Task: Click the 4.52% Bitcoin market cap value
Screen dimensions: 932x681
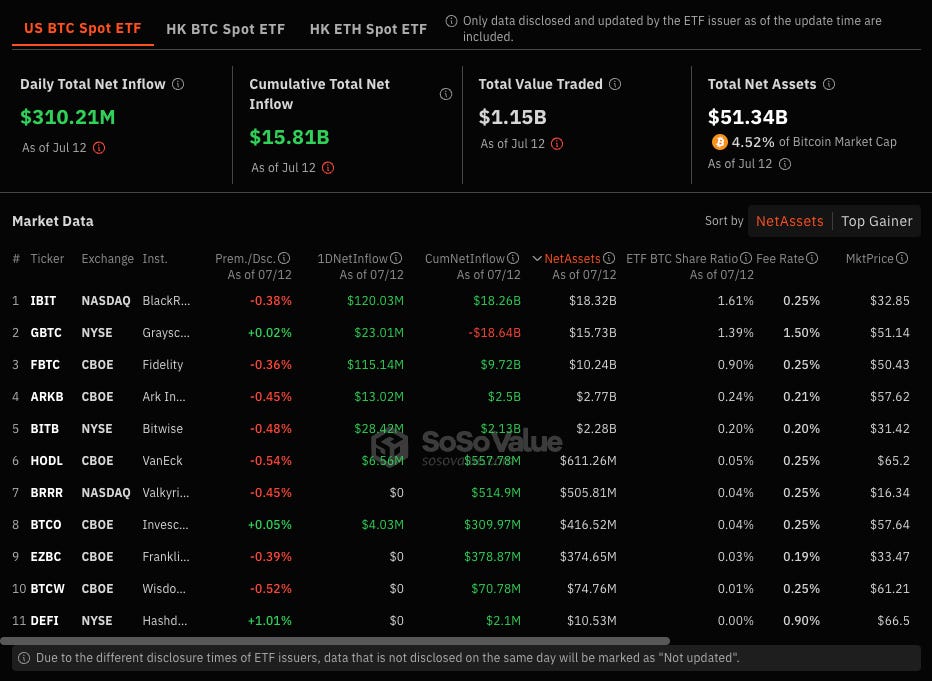Action: coord(753,143)
